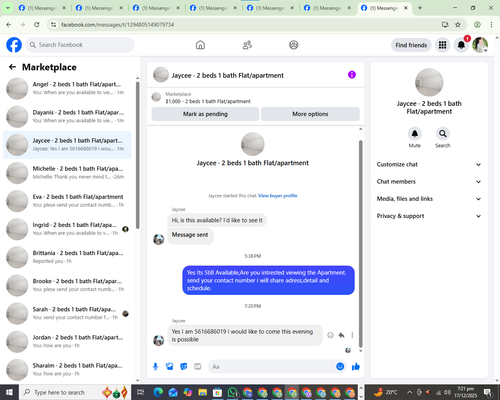Click the browser address bar URL
This screenshot has height=400, width=500.
118,25
